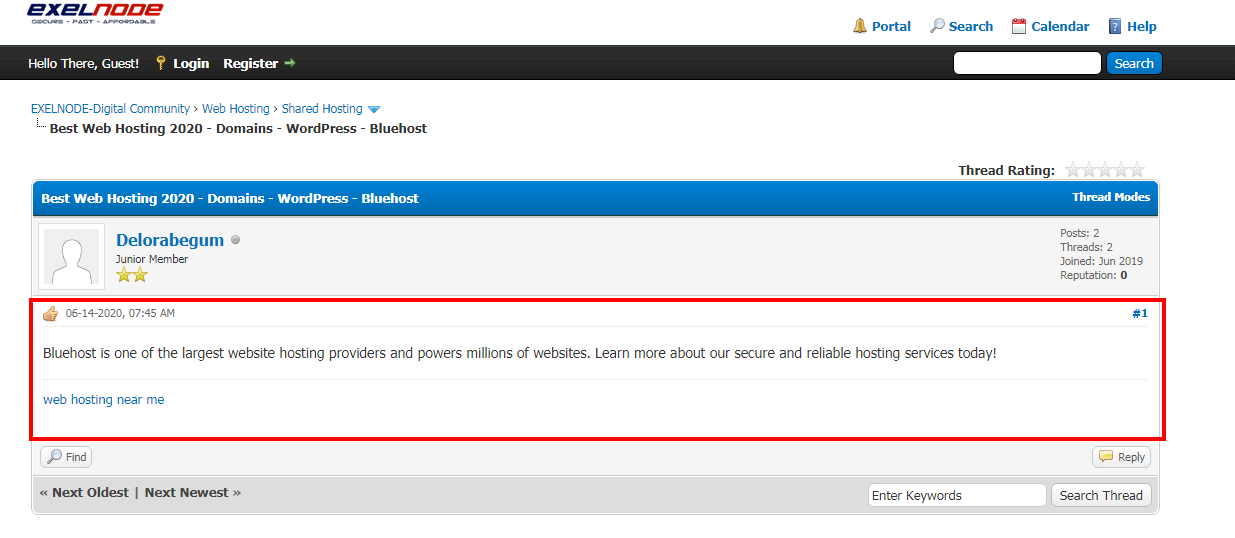Expand the breadcrumb dropdown arrow

374,109
